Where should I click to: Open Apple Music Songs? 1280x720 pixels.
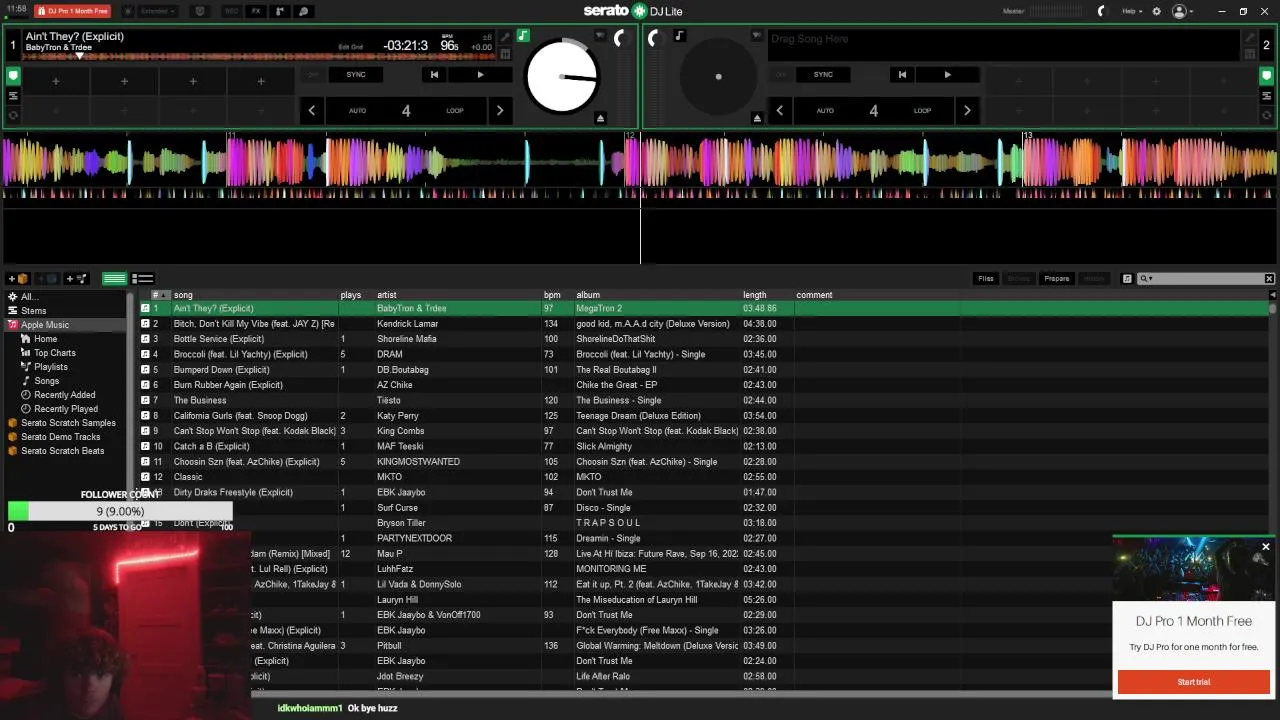pos(46,381)
